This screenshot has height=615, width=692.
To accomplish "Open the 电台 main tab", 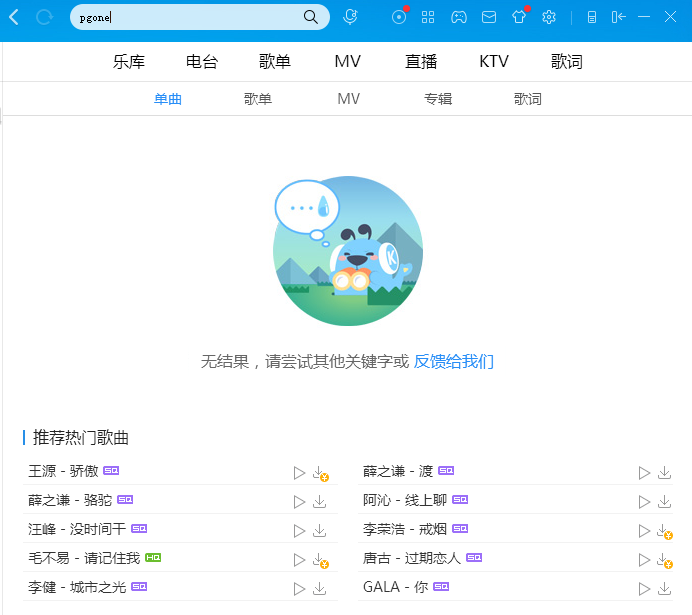I will click(202, 61).
